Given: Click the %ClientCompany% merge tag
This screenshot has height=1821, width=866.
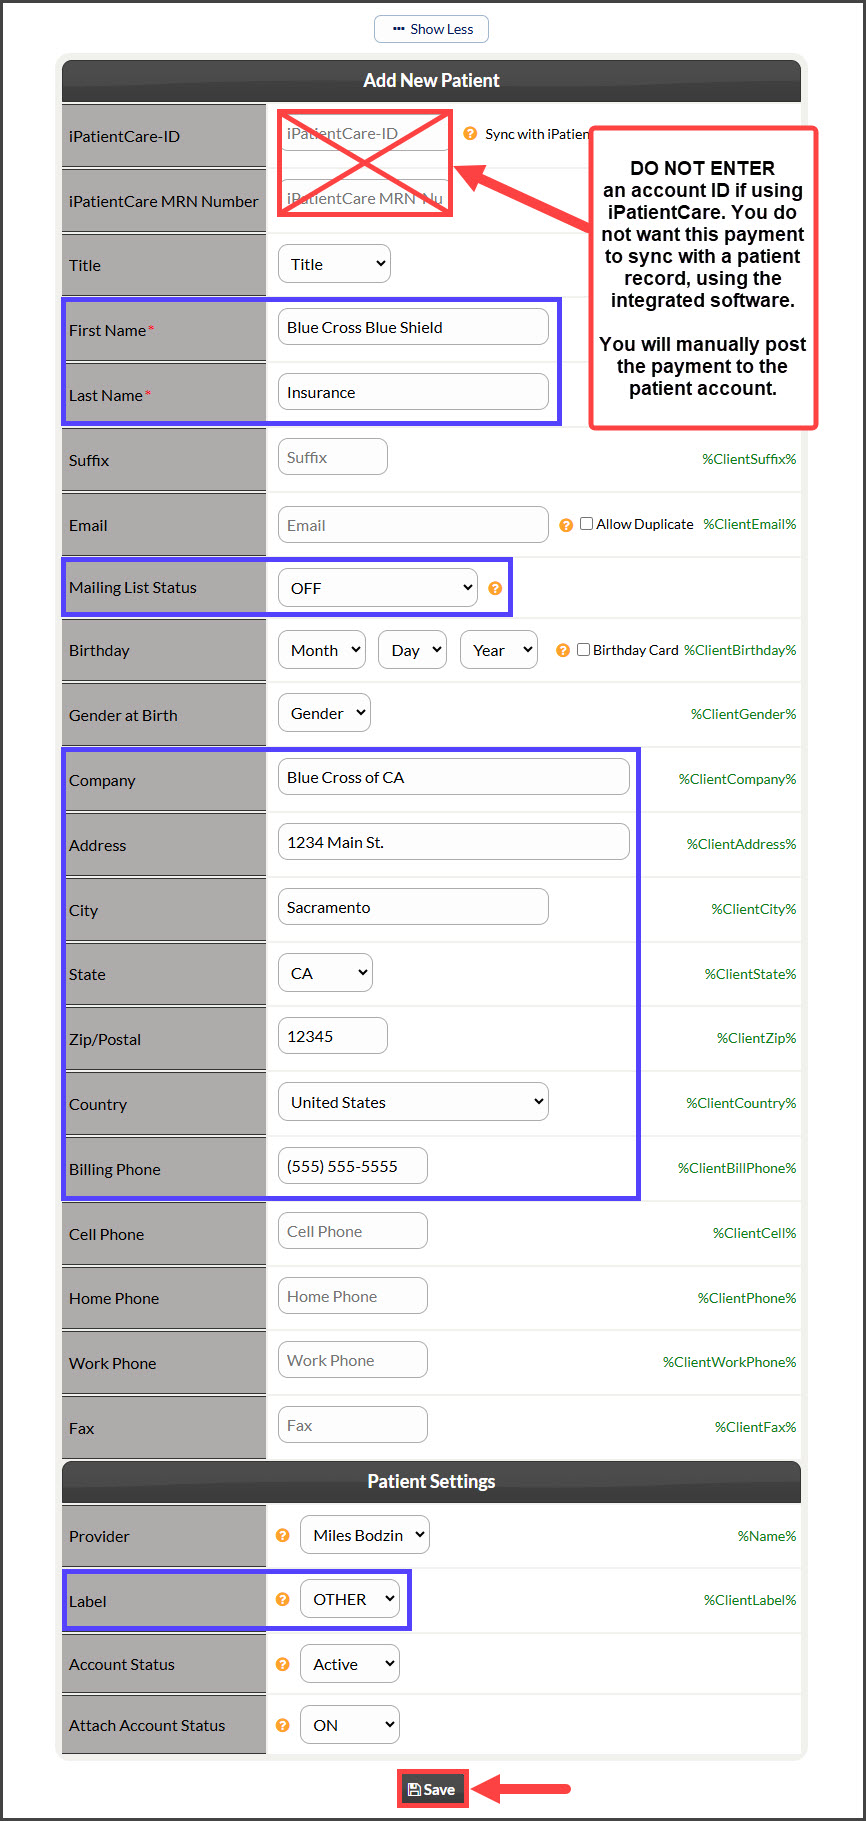Looking at the screenshot, I should point(738,779).
